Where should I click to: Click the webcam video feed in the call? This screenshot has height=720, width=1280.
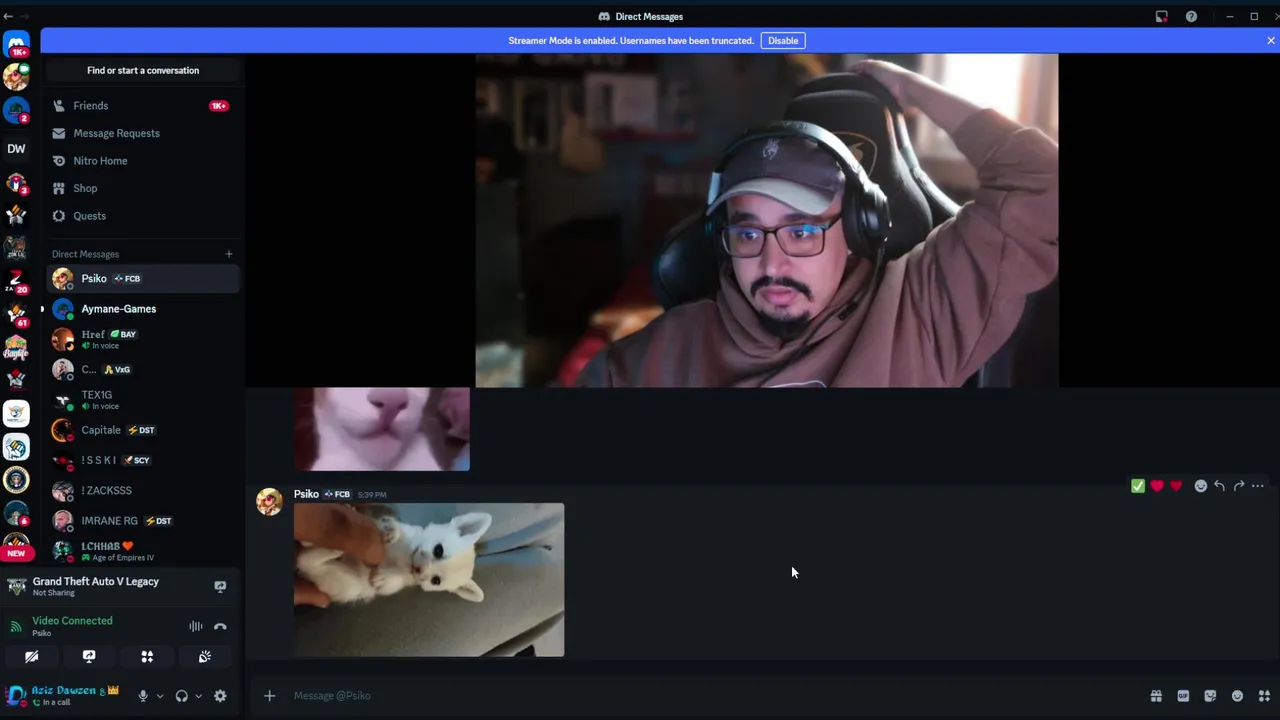click(x=767, y=221)
